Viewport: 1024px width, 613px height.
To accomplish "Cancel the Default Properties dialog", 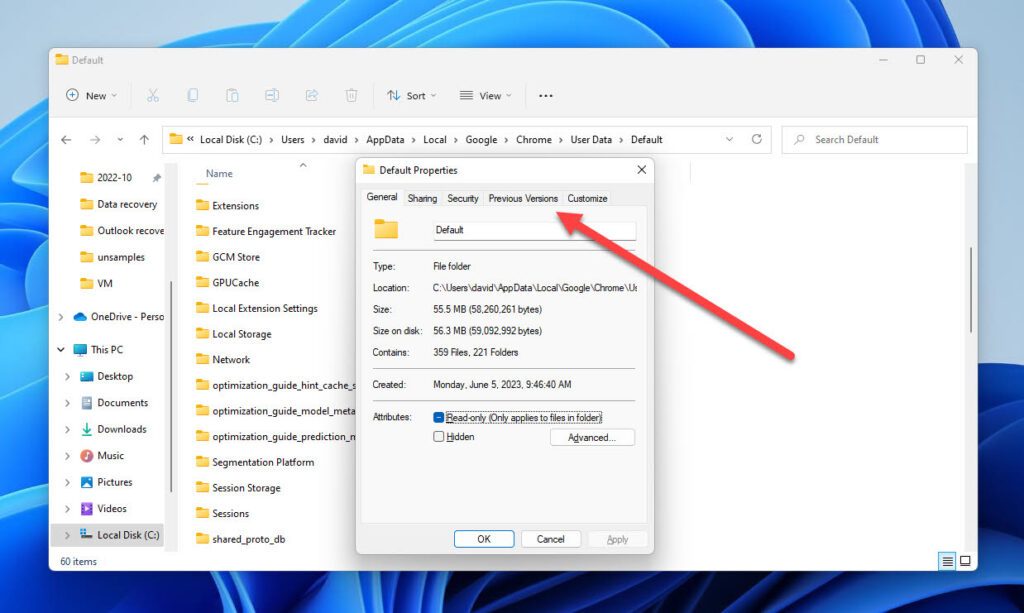I will 551,538.
